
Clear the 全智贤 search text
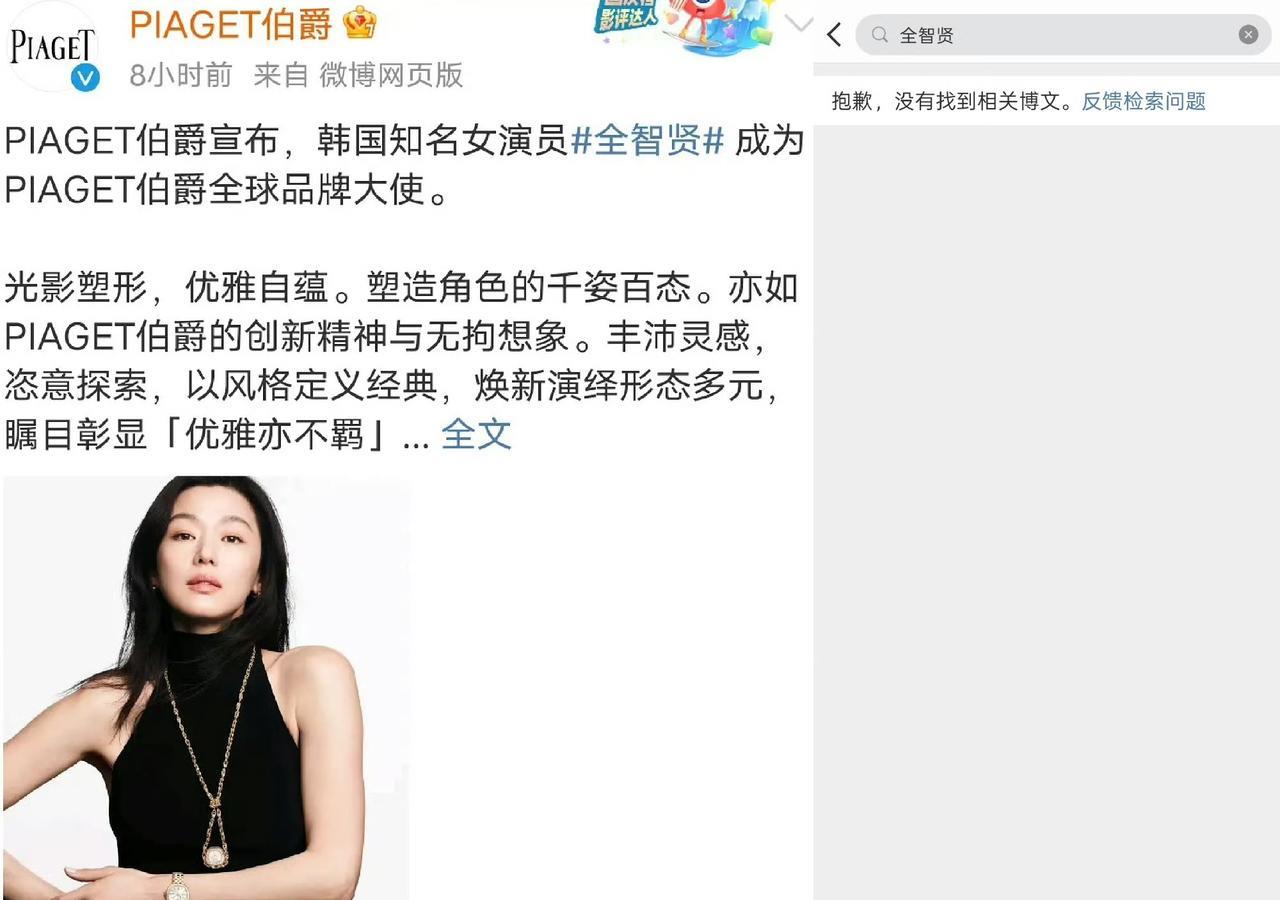[1248, 35]
